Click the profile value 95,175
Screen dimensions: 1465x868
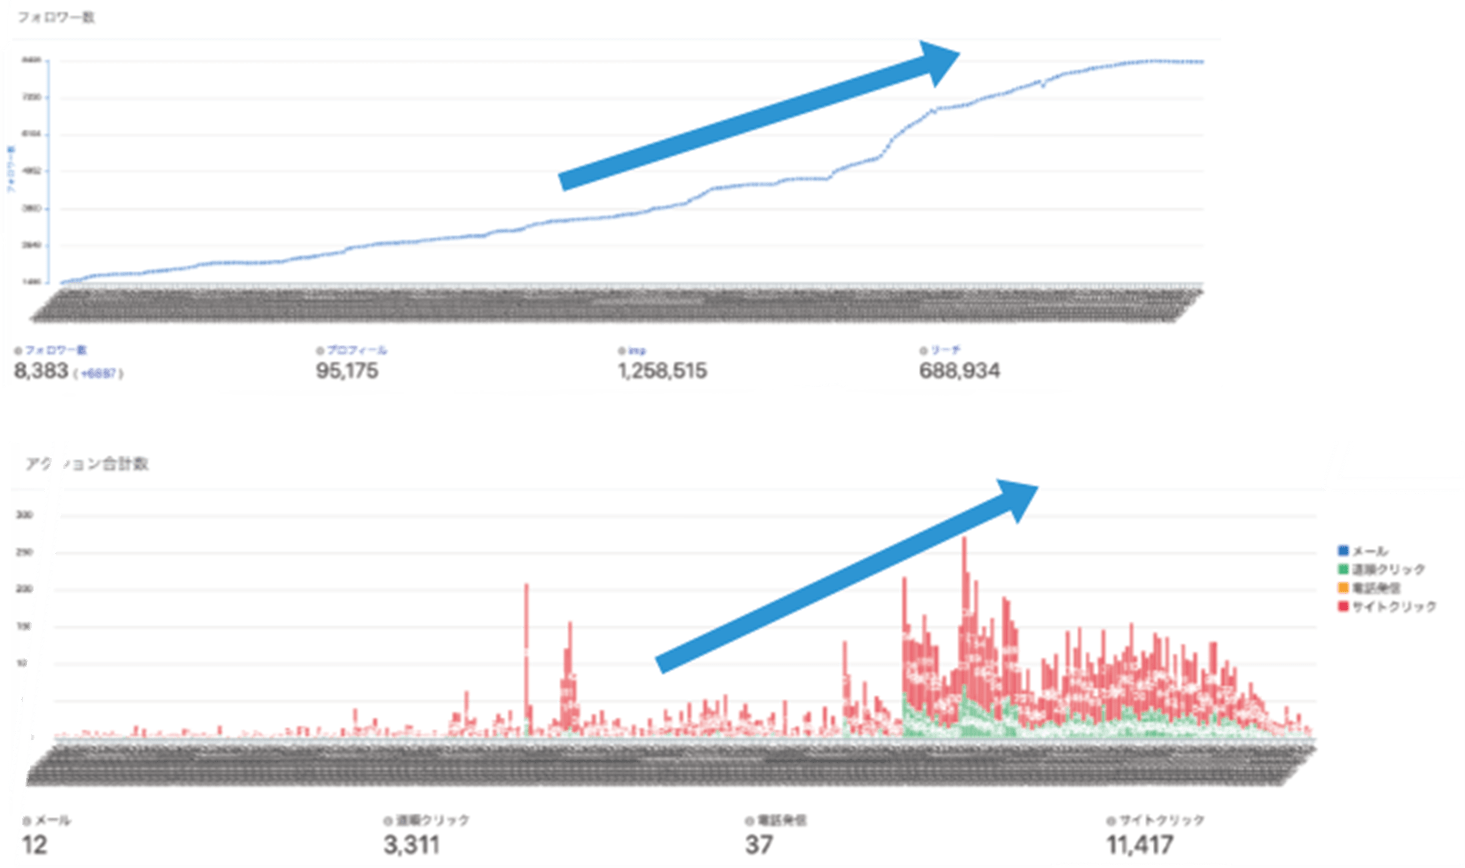pyautogui.click(x=347, y=371)
